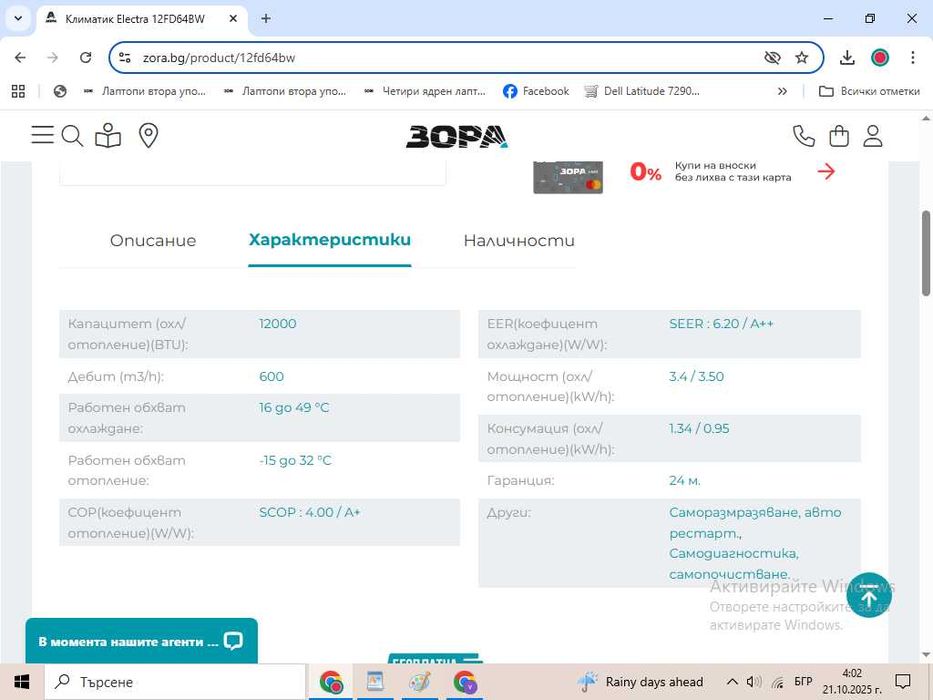Expand hidden bookmarks with the double chevron
The height and width of the screenshot is (700, 933).
(x=782, y=91)
